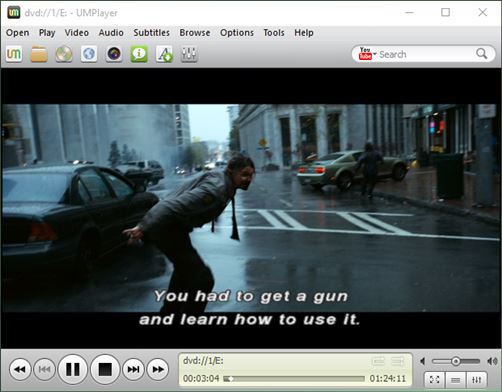Click the elapsed time 00:03:04
Image resolution: width=502 pixels, height=392 pixels.
201,379
